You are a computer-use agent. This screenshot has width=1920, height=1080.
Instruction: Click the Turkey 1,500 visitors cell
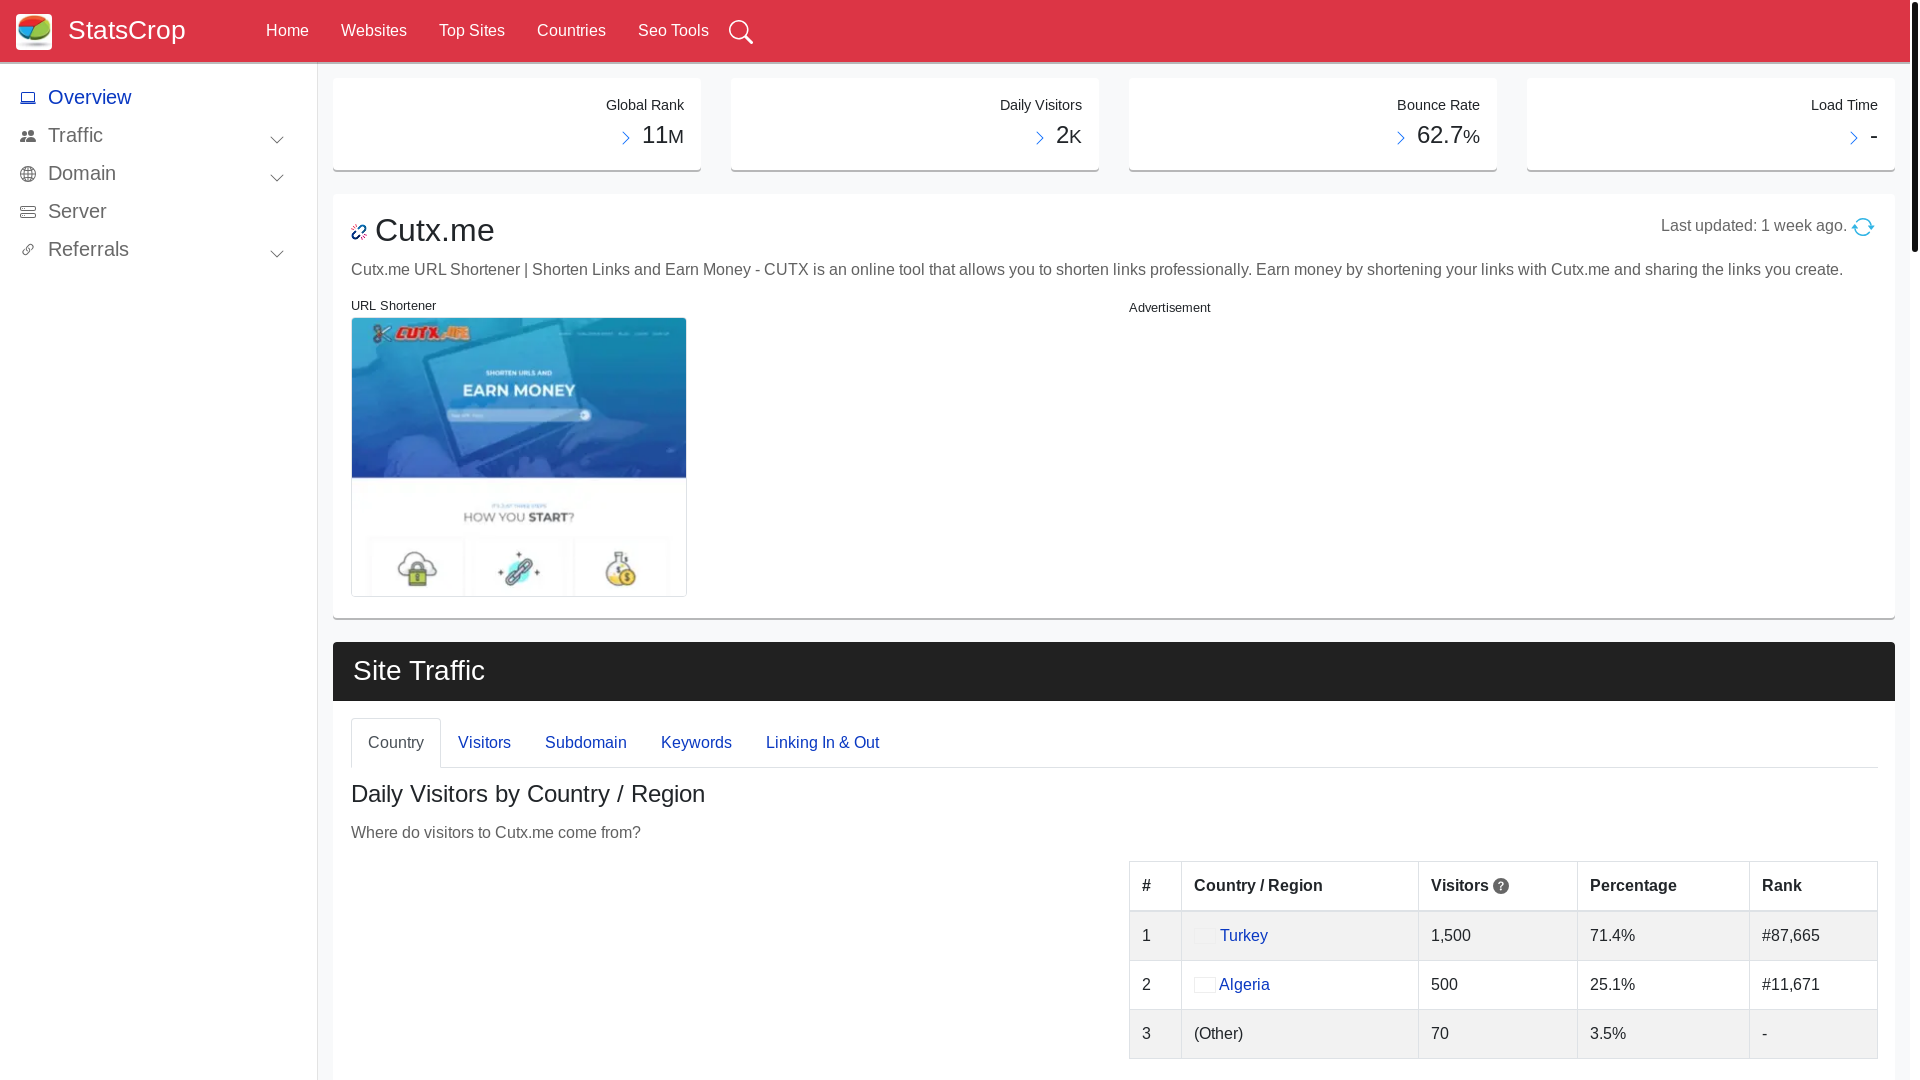pyautogui.click(x=1498, y=936)
